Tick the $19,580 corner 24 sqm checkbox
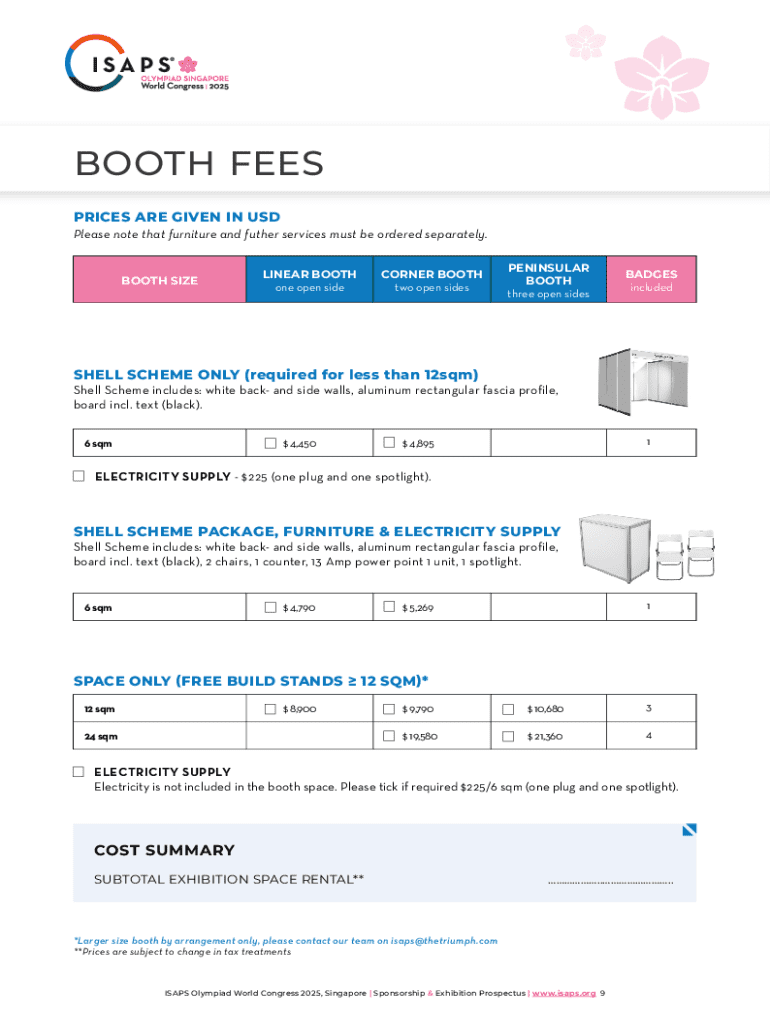This screenshot has width=770, height=1024. pyautogui.click(x=389, y=737)
